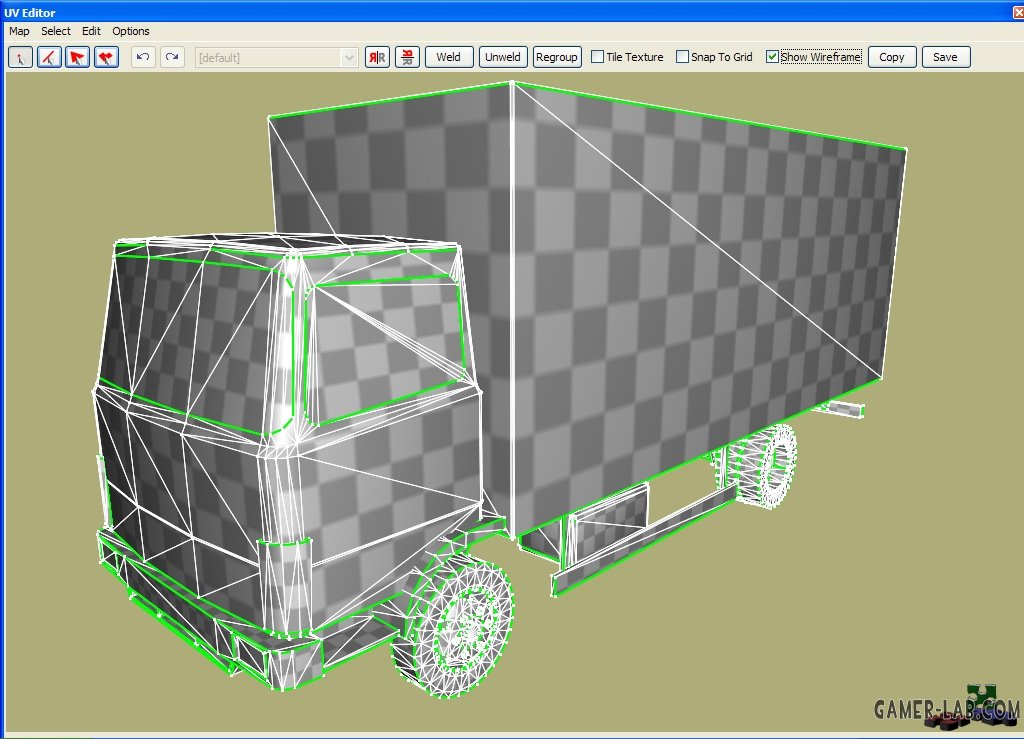Open the Edit menu

pos(91,31)
